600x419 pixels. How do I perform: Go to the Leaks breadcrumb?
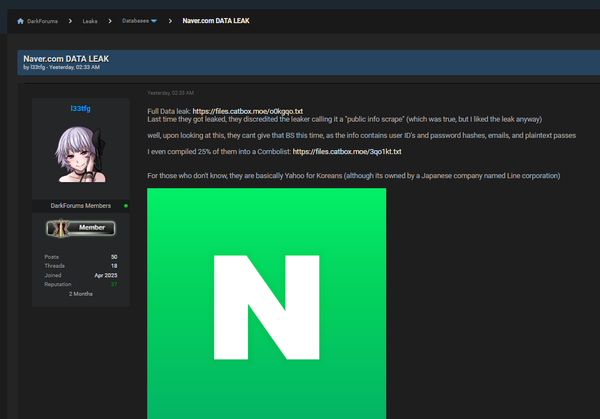click(x=90, y=21)
